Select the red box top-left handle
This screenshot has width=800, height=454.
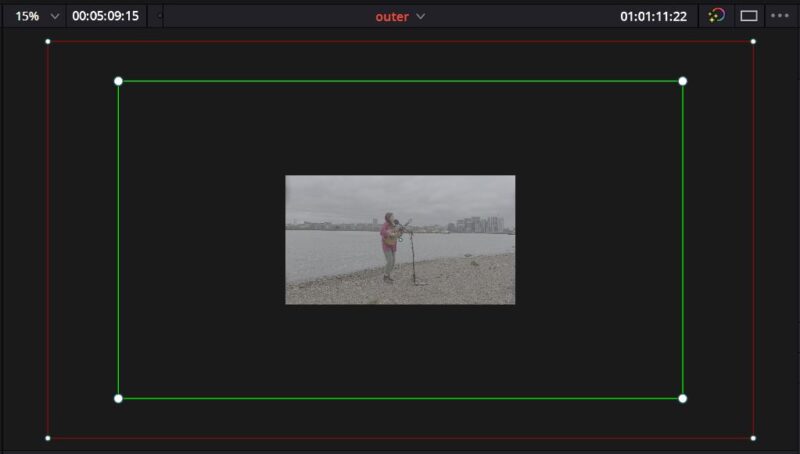pyautogui.click(x=48, y=41)
